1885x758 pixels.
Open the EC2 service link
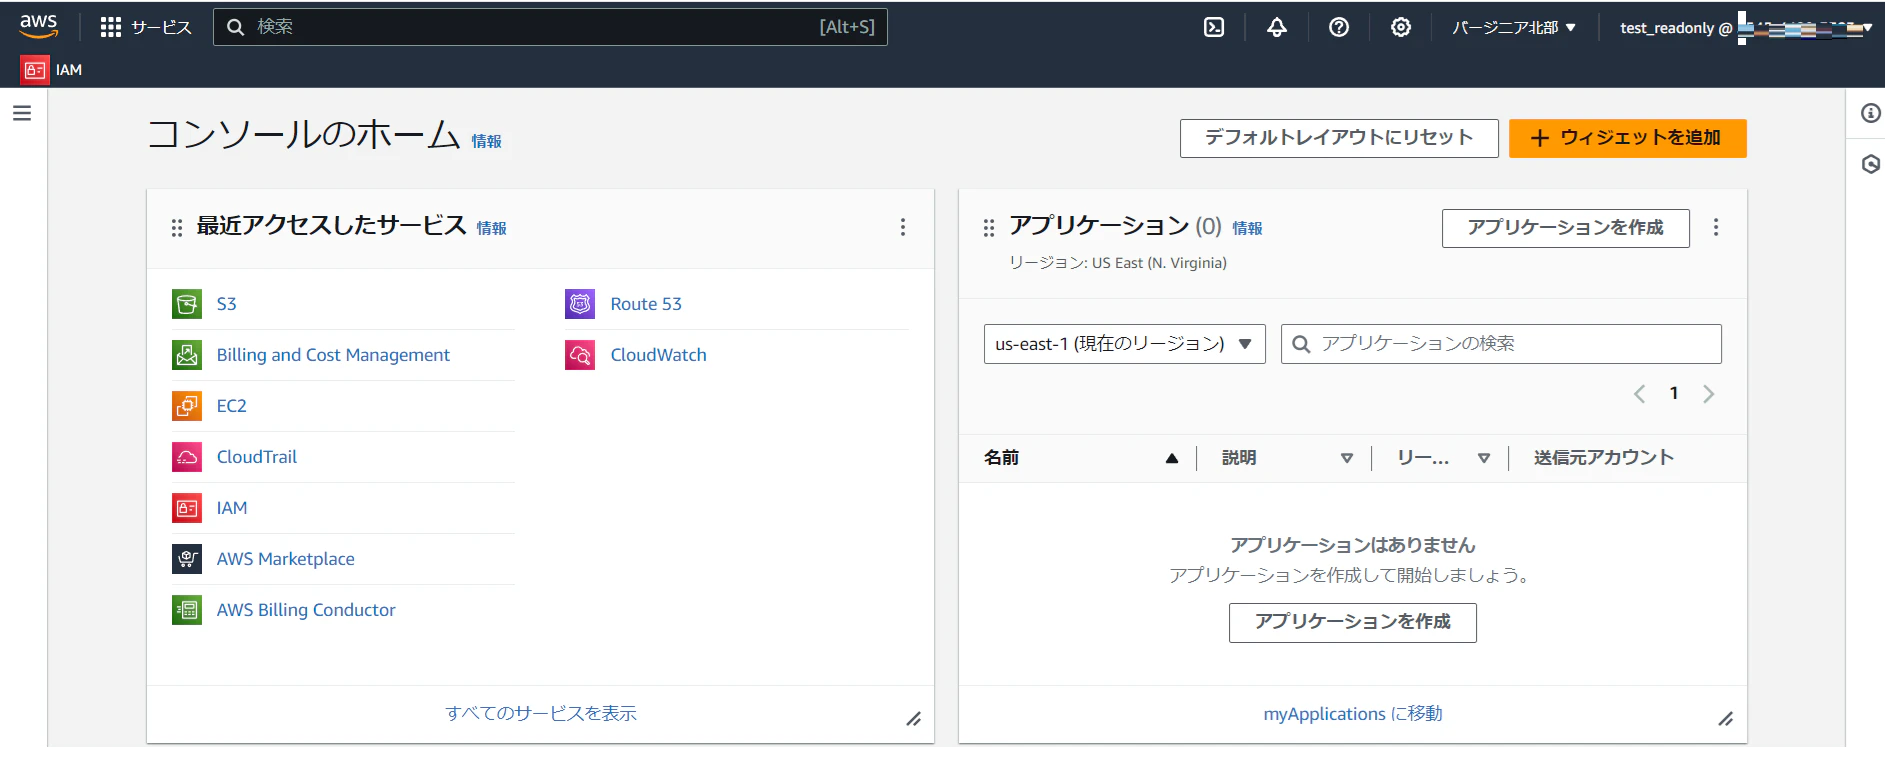[232, 406]
